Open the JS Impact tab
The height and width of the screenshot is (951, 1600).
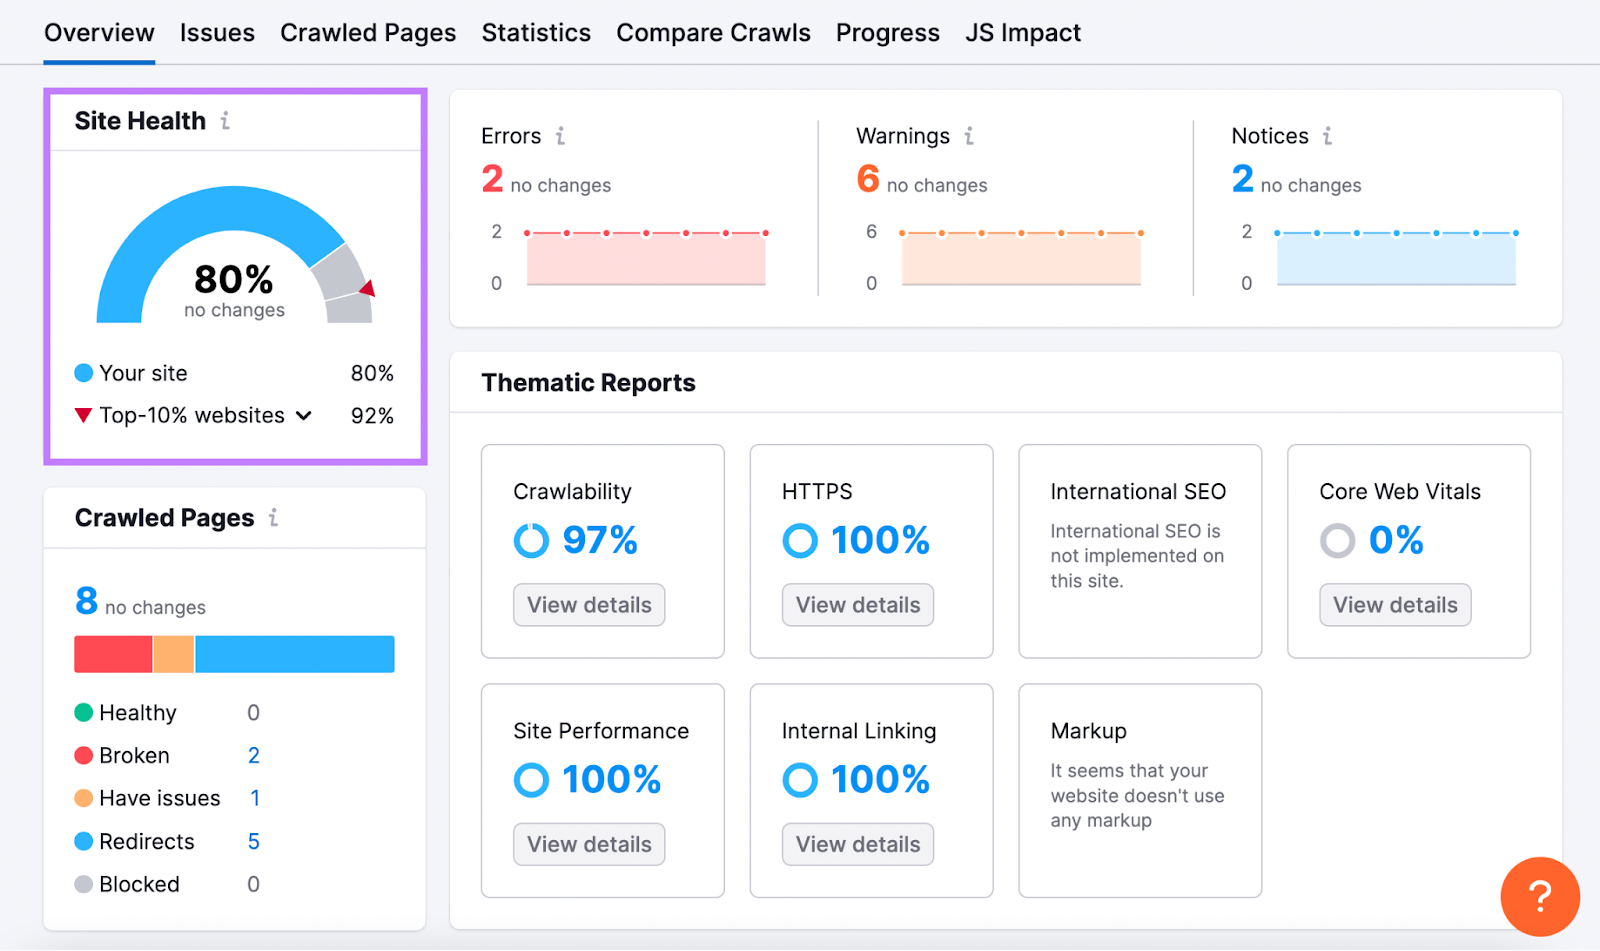coord(1023,33)
